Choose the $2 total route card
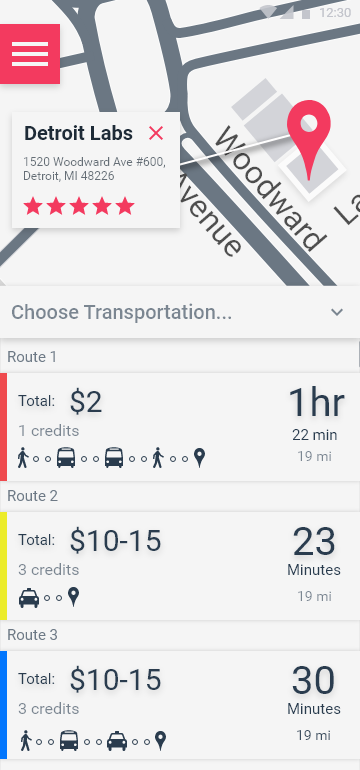Viewport: 360px width, 770px height. (x=180, y=427)
